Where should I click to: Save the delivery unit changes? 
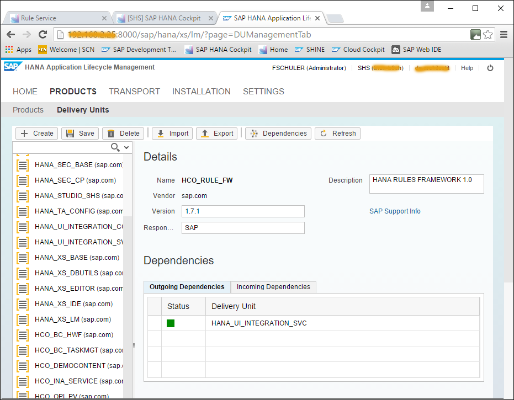tap(80, 133)
